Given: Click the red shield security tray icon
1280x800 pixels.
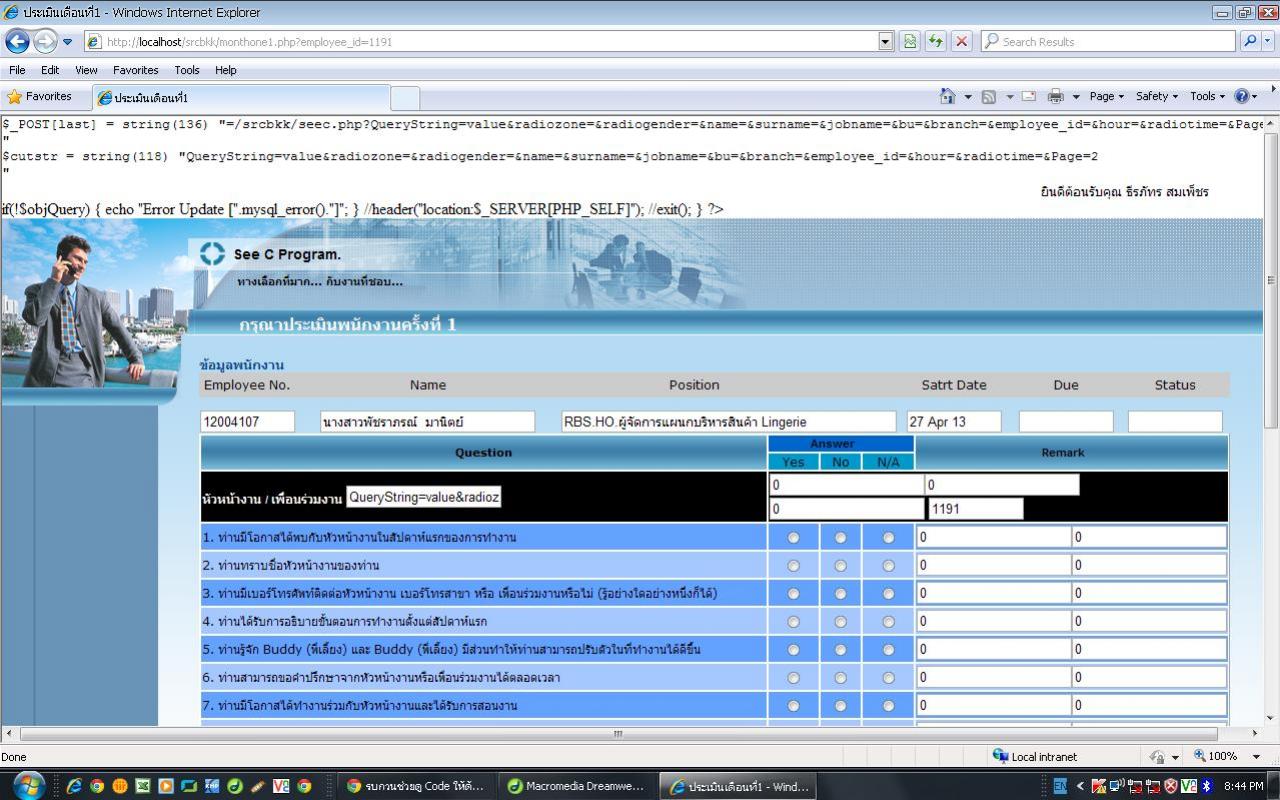Looking at the screenshot, I should (1171, 786).
